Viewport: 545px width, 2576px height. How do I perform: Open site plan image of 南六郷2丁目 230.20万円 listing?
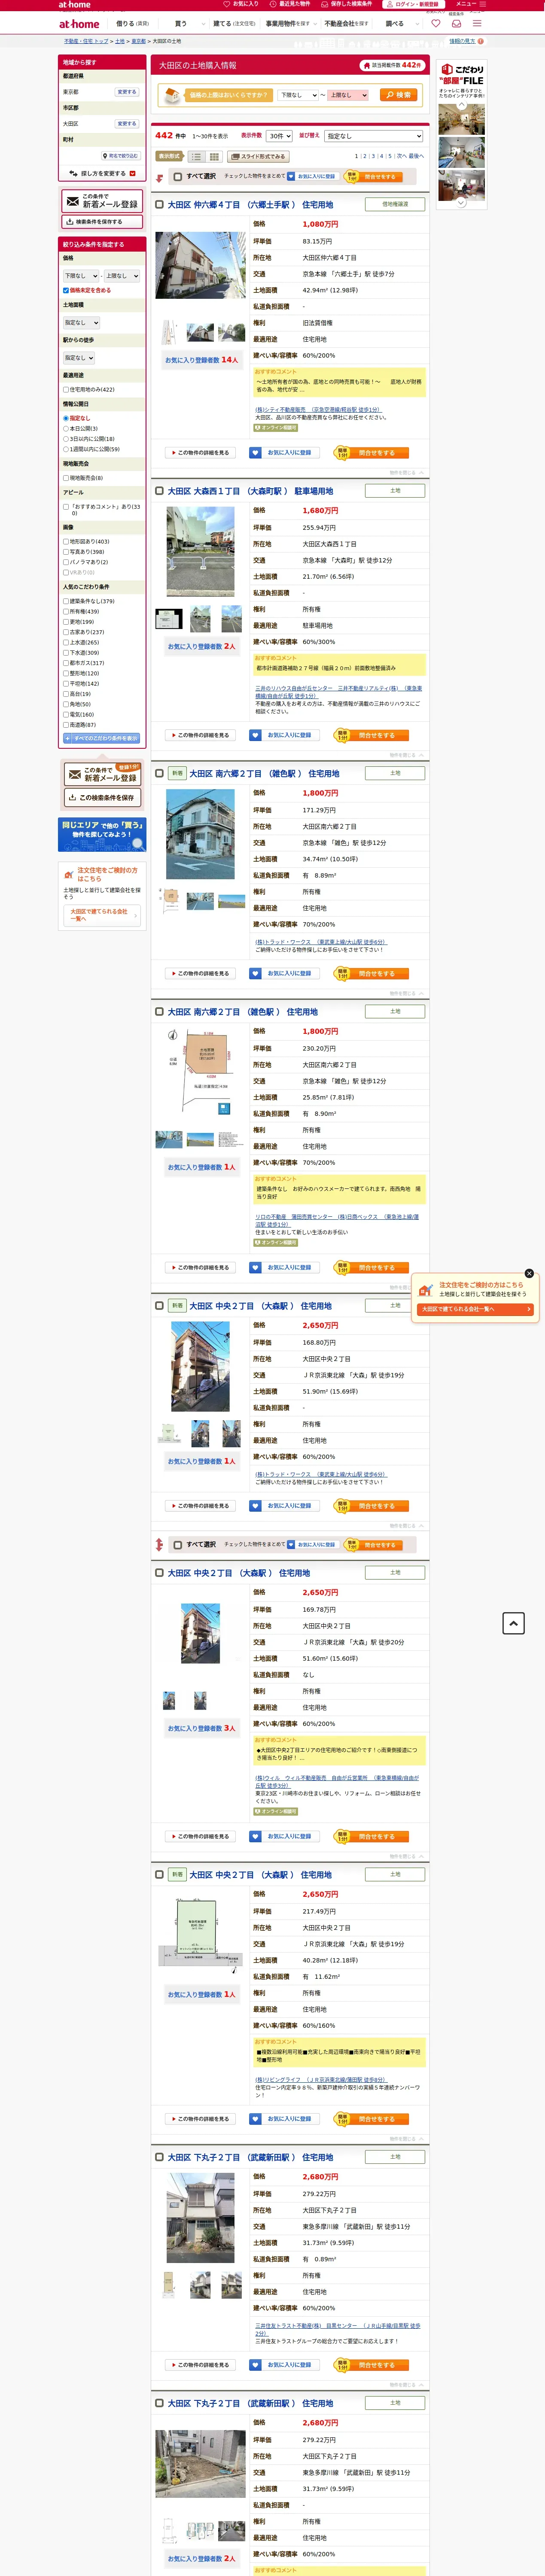coord(200,1071)
